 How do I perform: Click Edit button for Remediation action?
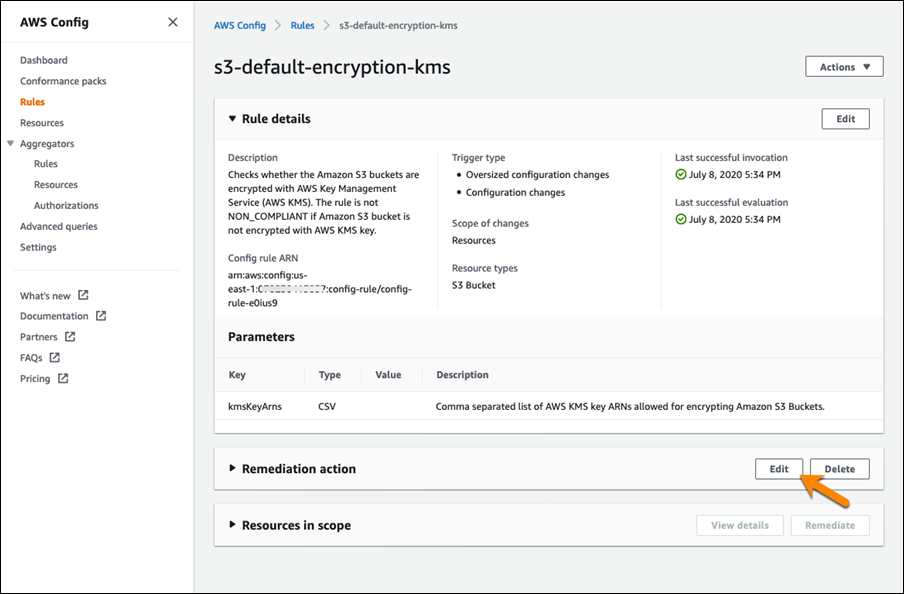(778, 469)
